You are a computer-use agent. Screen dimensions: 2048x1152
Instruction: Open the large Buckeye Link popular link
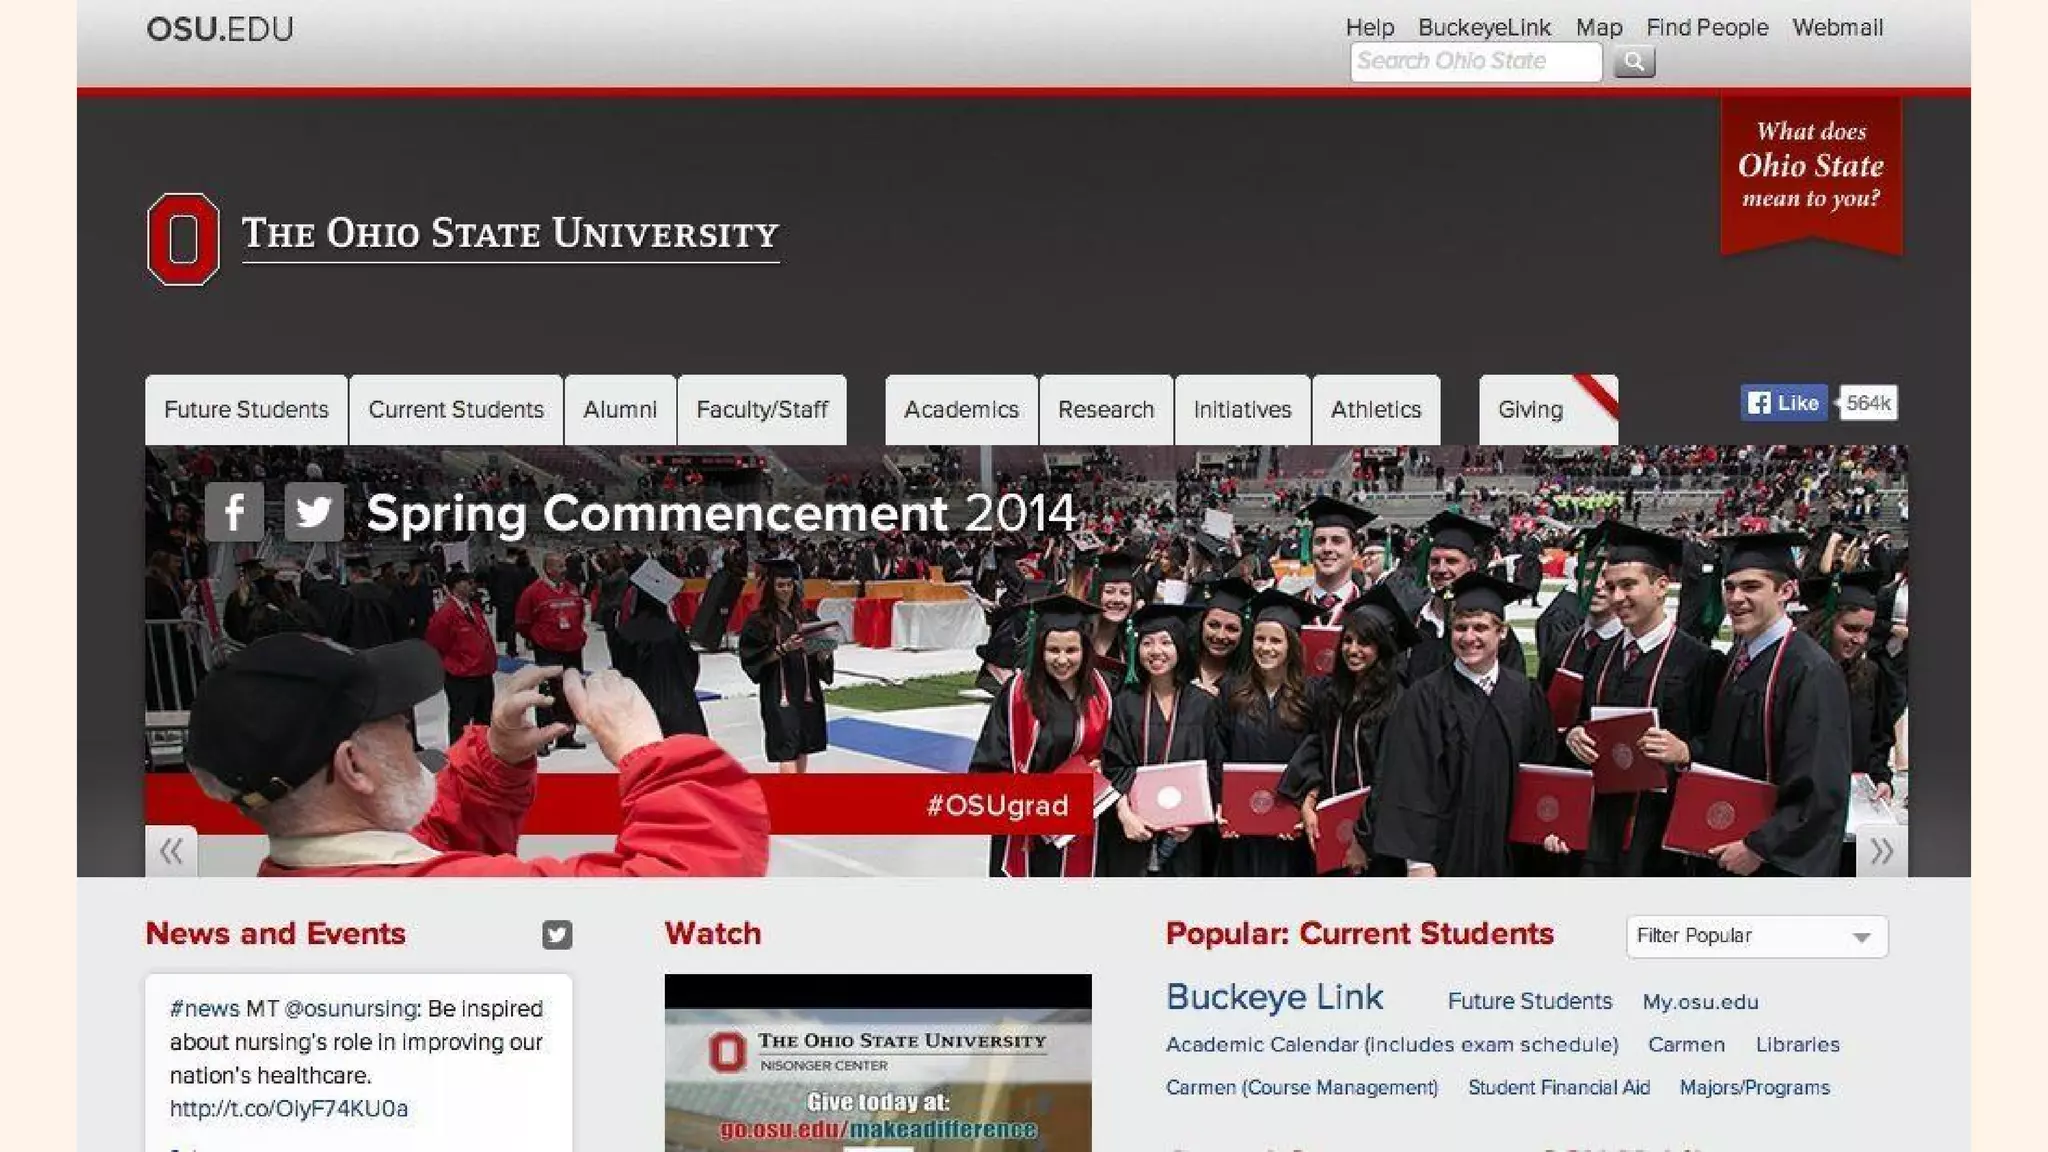[x=1274, y=997]
